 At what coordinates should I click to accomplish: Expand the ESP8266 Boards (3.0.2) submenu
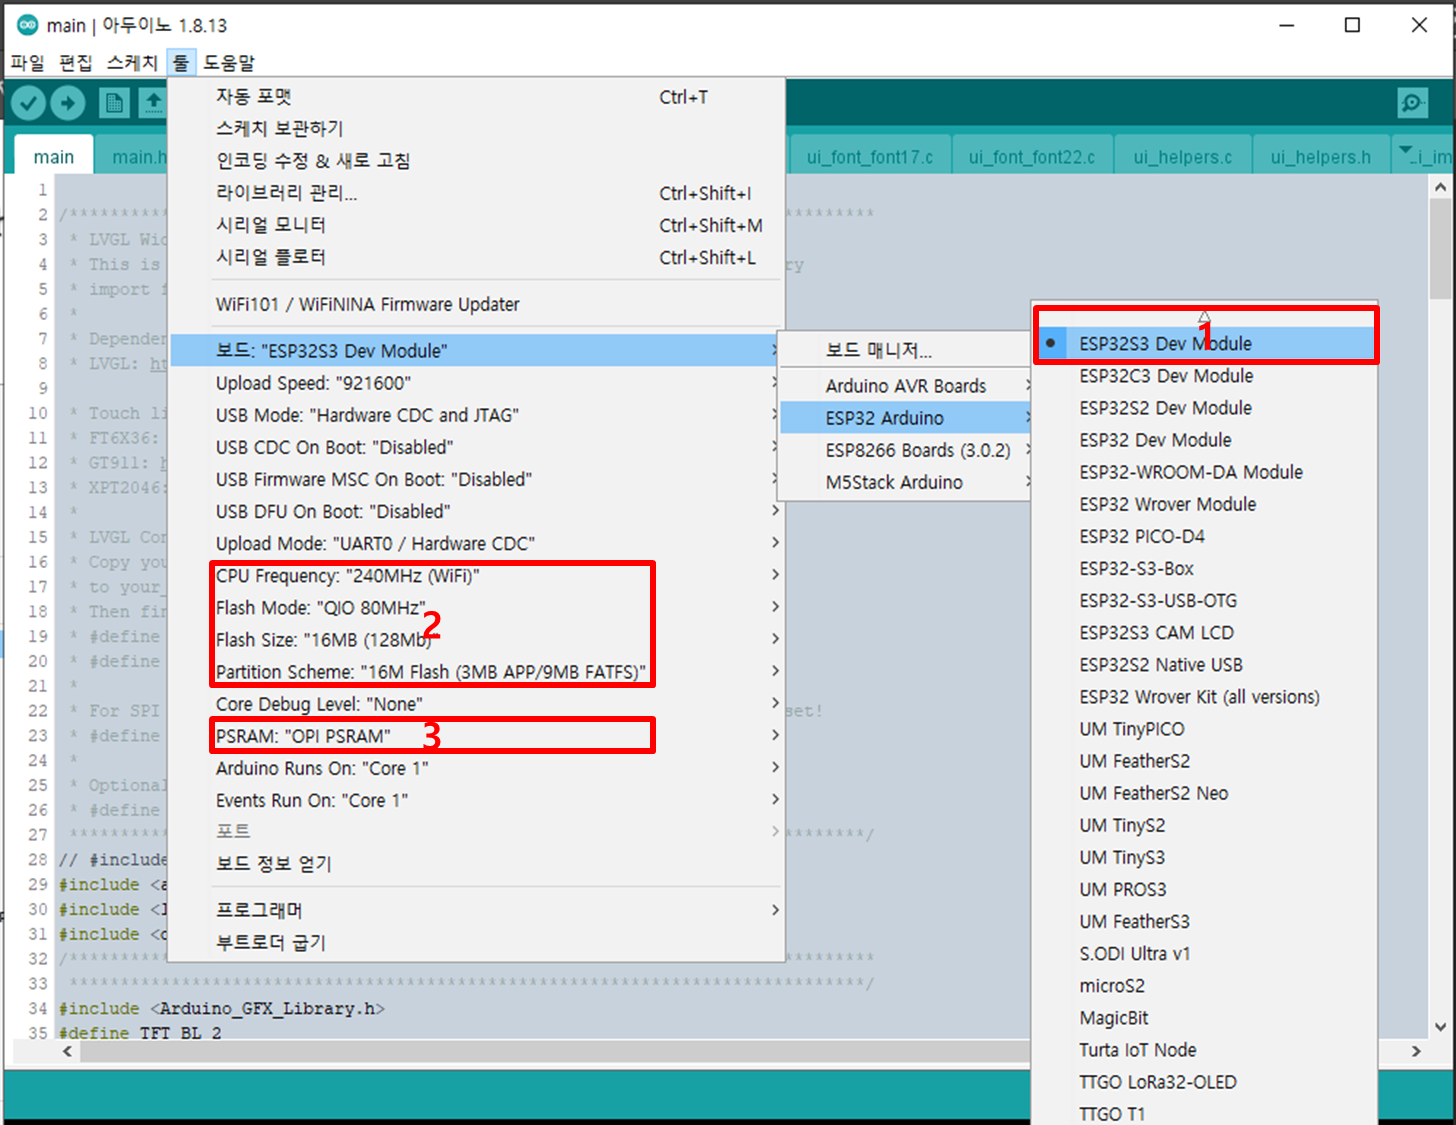coord(905,450)
